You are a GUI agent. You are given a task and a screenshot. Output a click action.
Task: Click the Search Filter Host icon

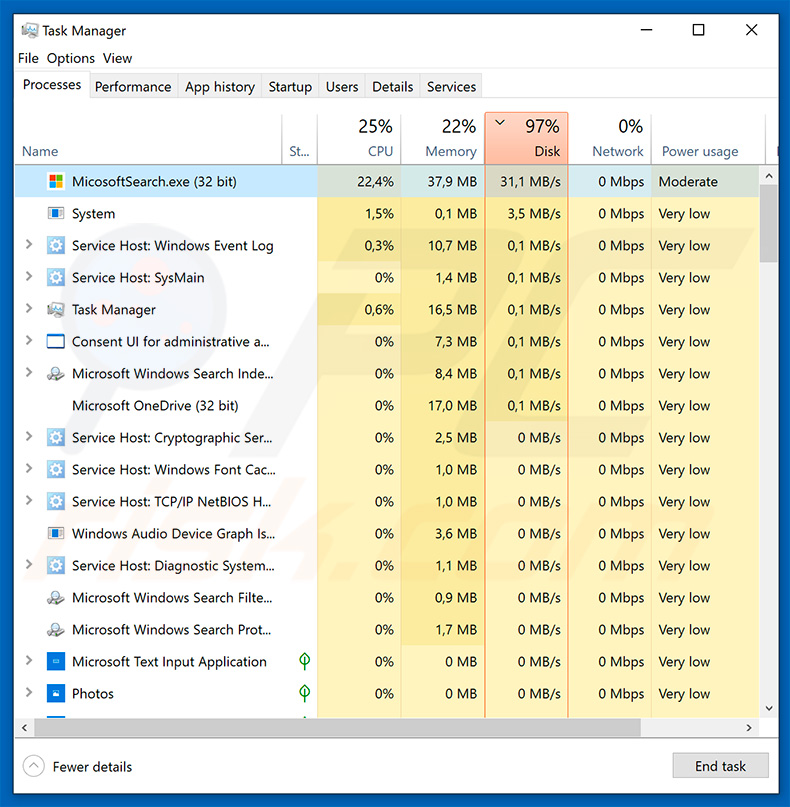pyautogui.click(x=56, y=598)
